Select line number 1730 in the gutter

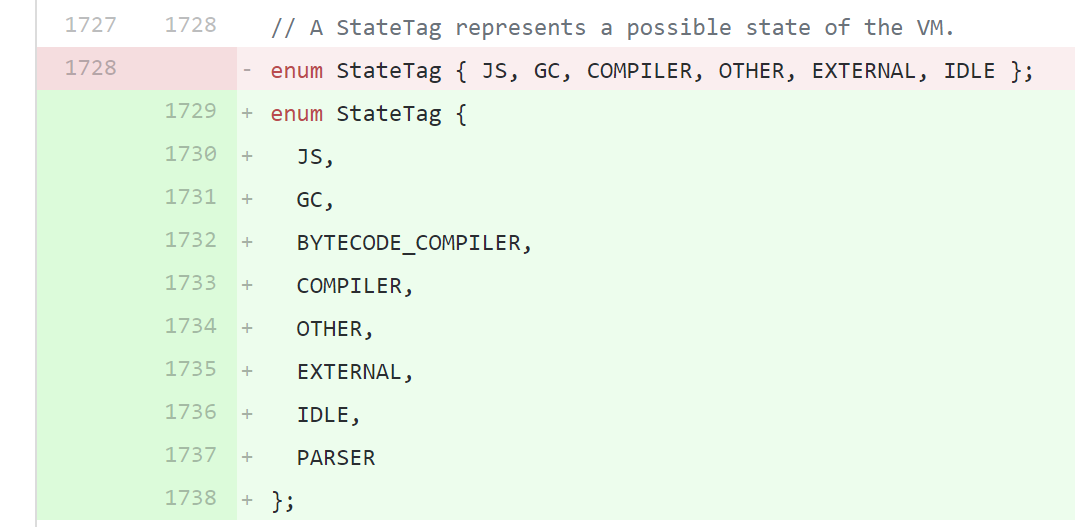pyautogui.click(x=191, y=154)
